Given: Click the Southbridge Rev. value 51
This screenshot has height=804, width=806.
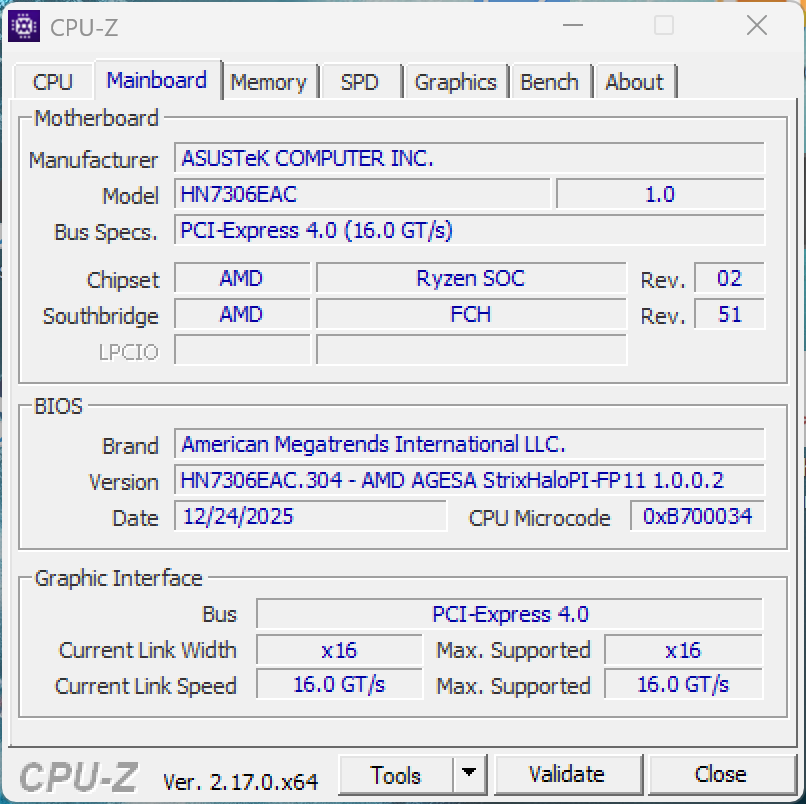Looking at the screenshot, I should tap(729, 314).
